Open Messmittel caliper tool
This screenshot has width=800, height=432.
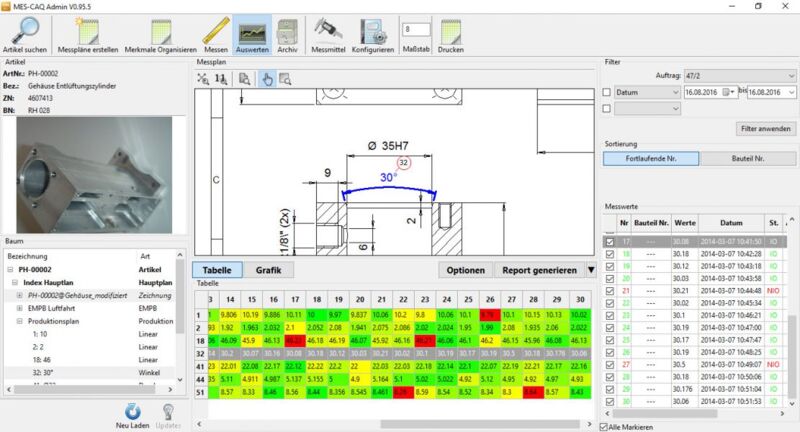(x=328, y=35)
